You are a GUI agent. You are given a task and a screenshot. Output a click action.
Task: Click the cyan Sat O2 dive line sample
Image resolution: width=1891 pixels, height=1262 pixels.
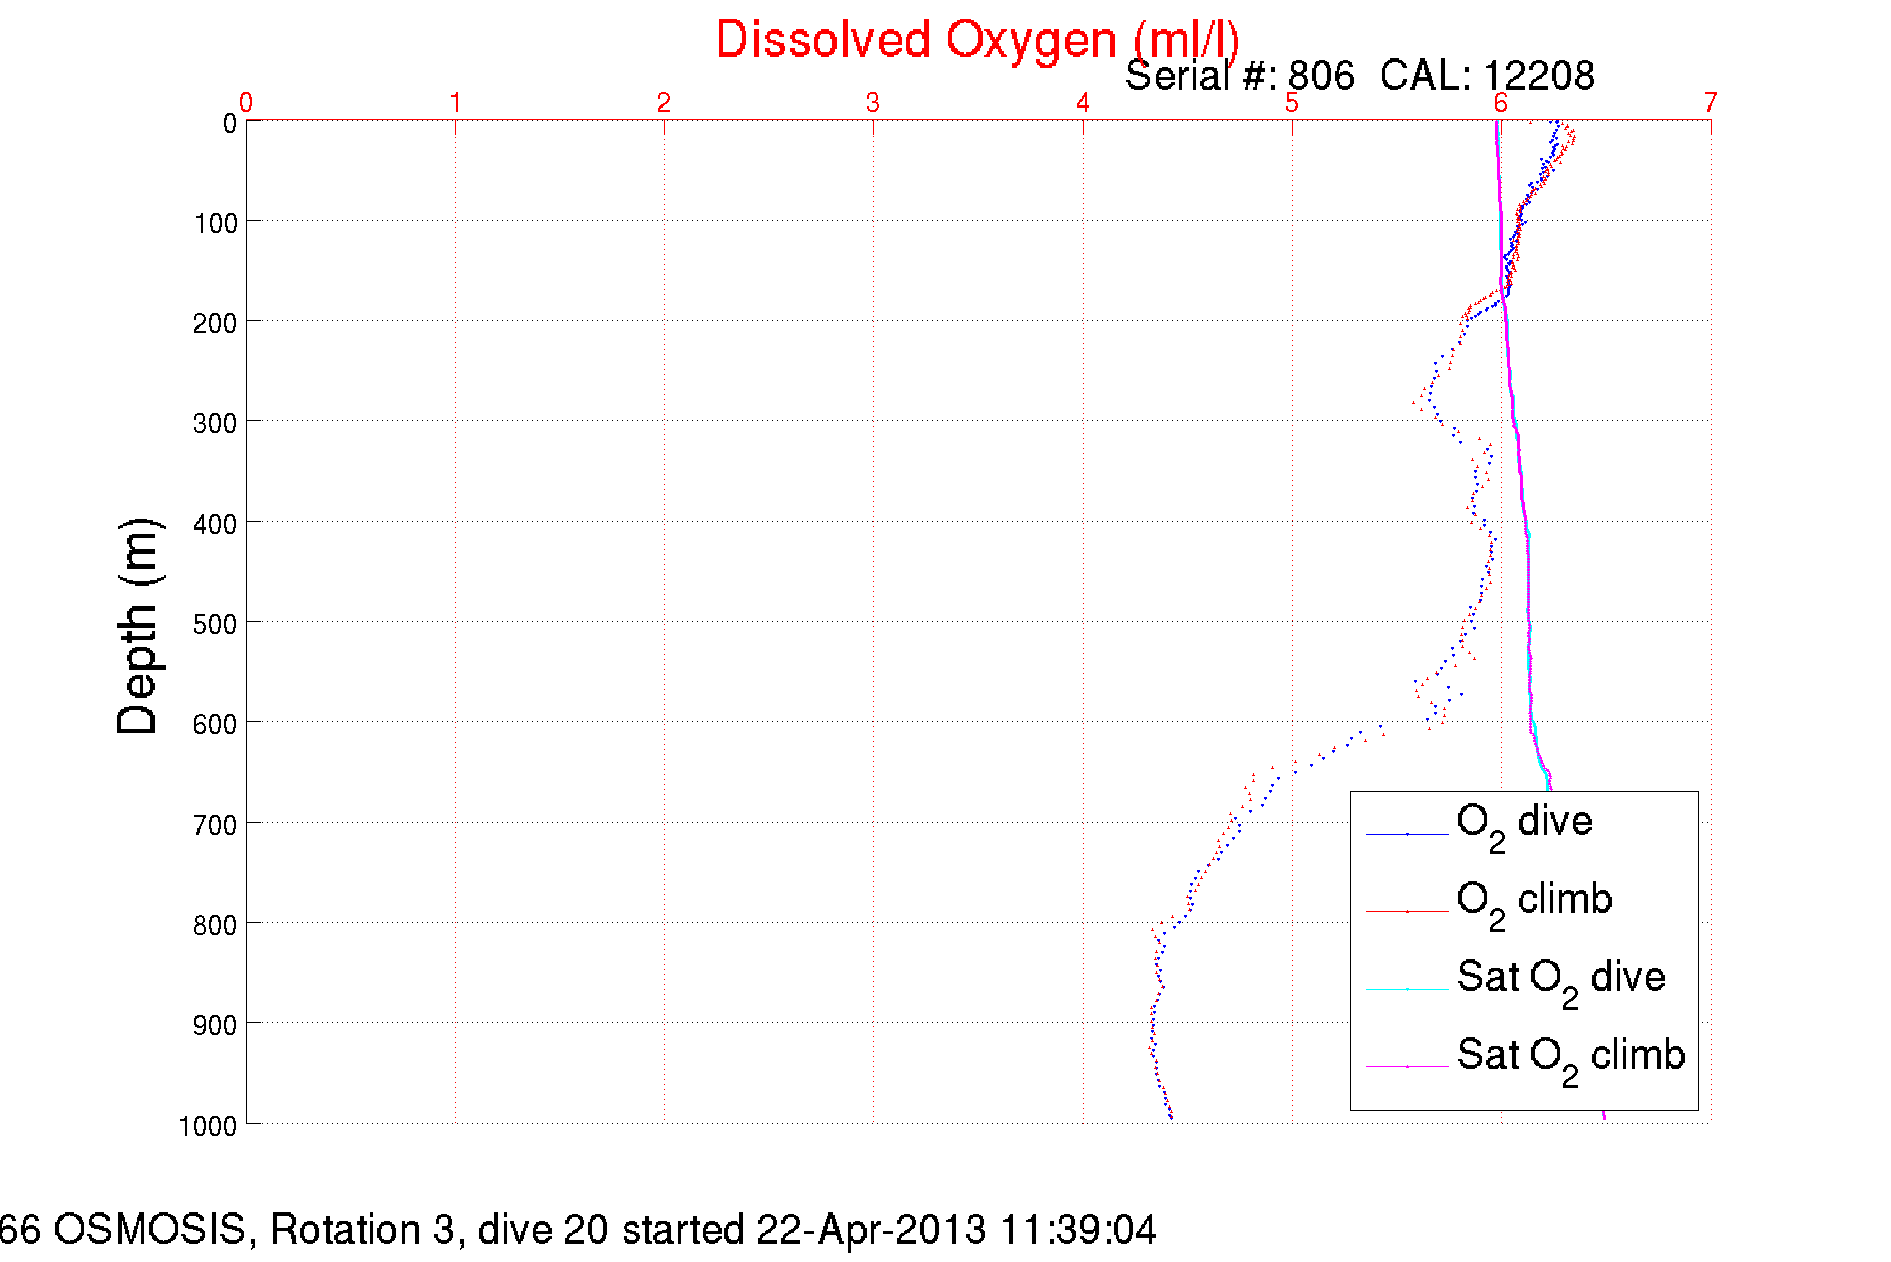(1407, 989)
